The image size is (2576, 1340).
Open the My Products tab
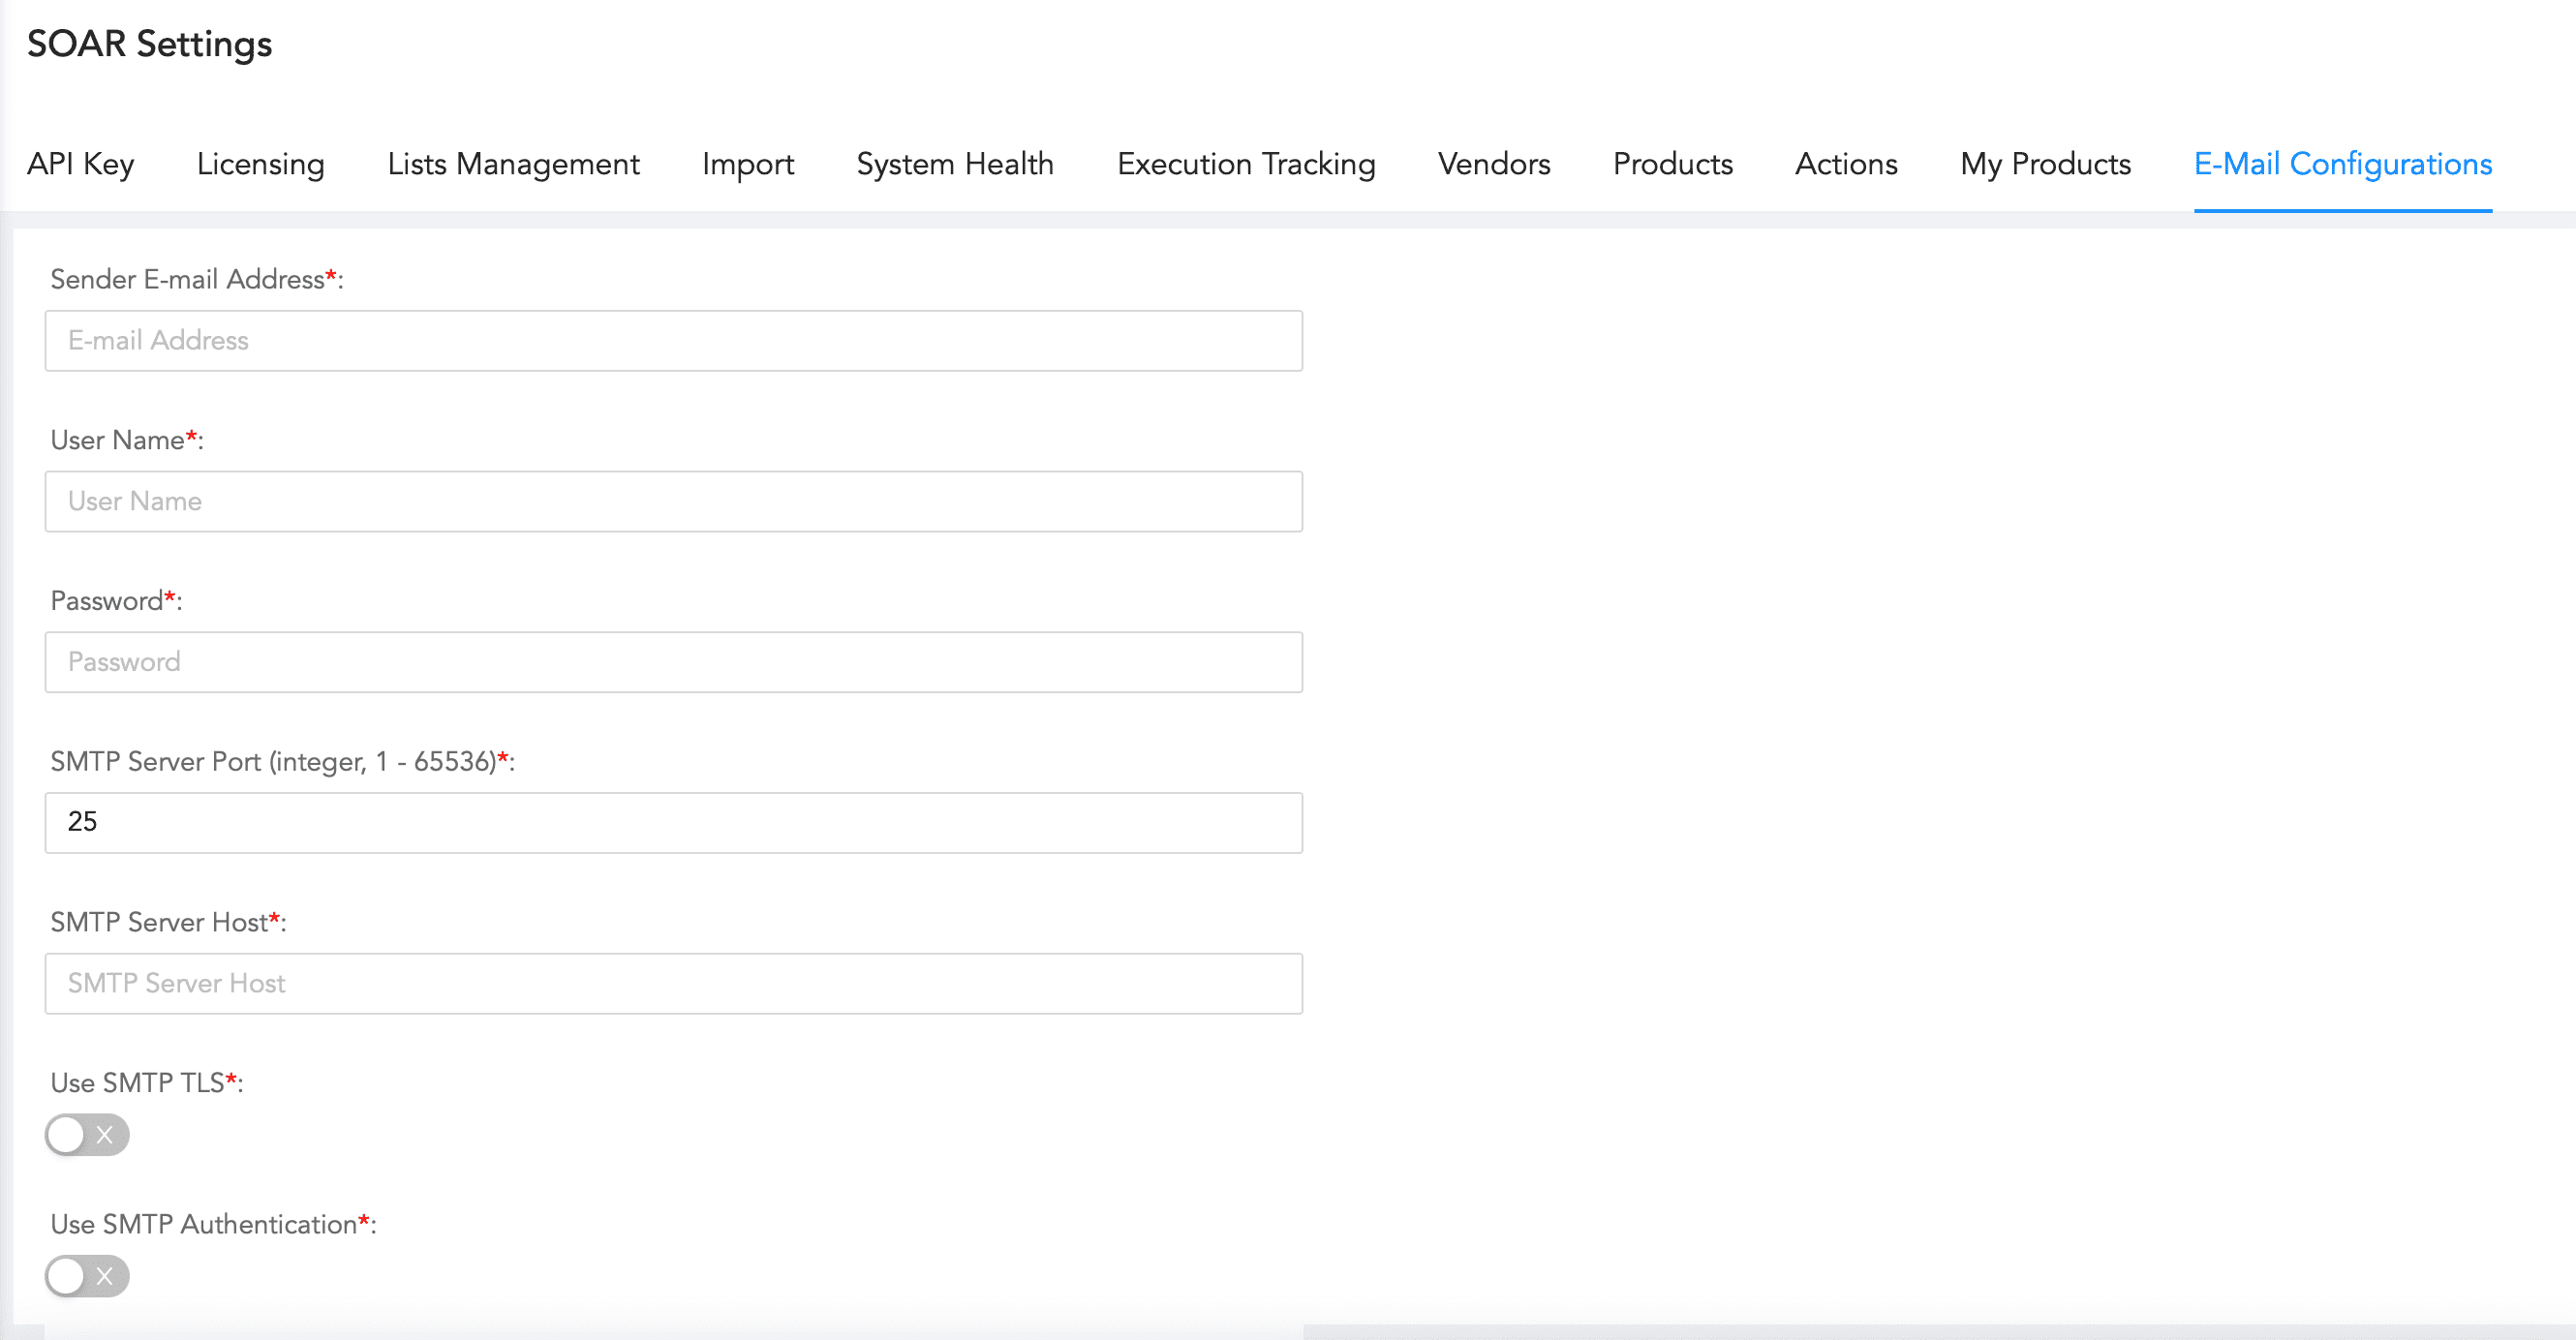coord(2044,164)
